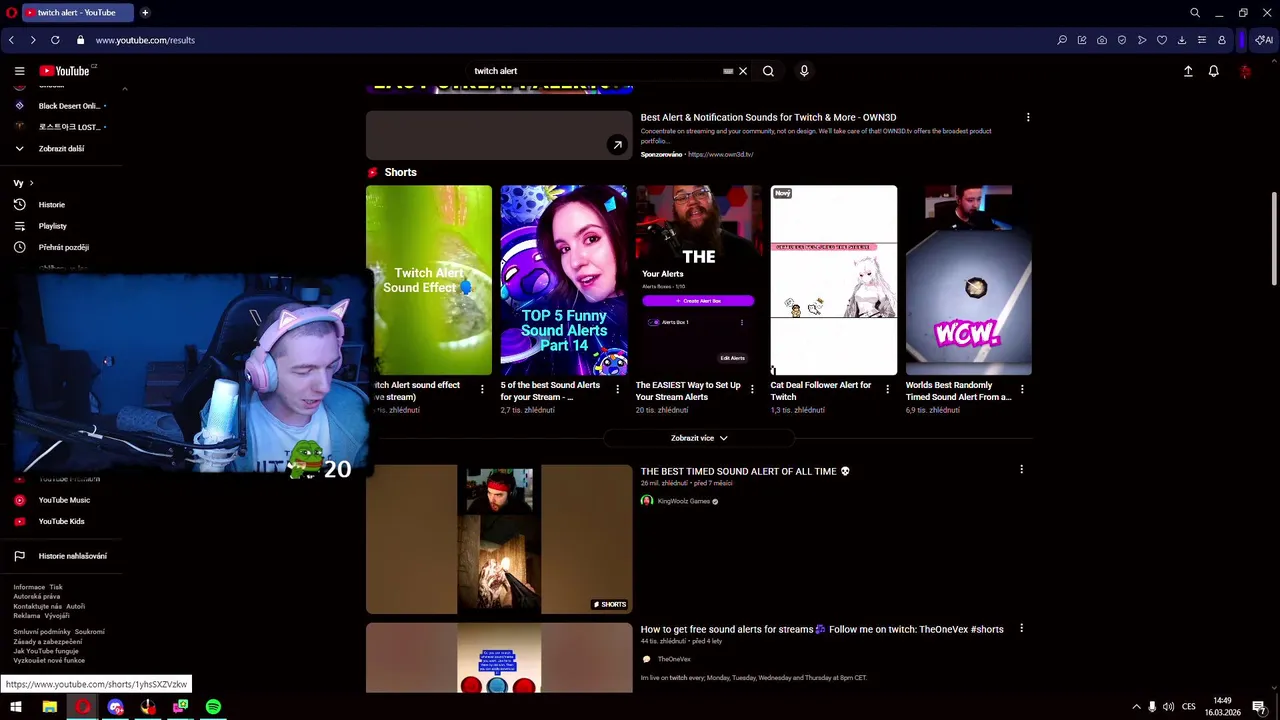Open options for Worlds Best Randomly Timed short

tap(1021, 389)
